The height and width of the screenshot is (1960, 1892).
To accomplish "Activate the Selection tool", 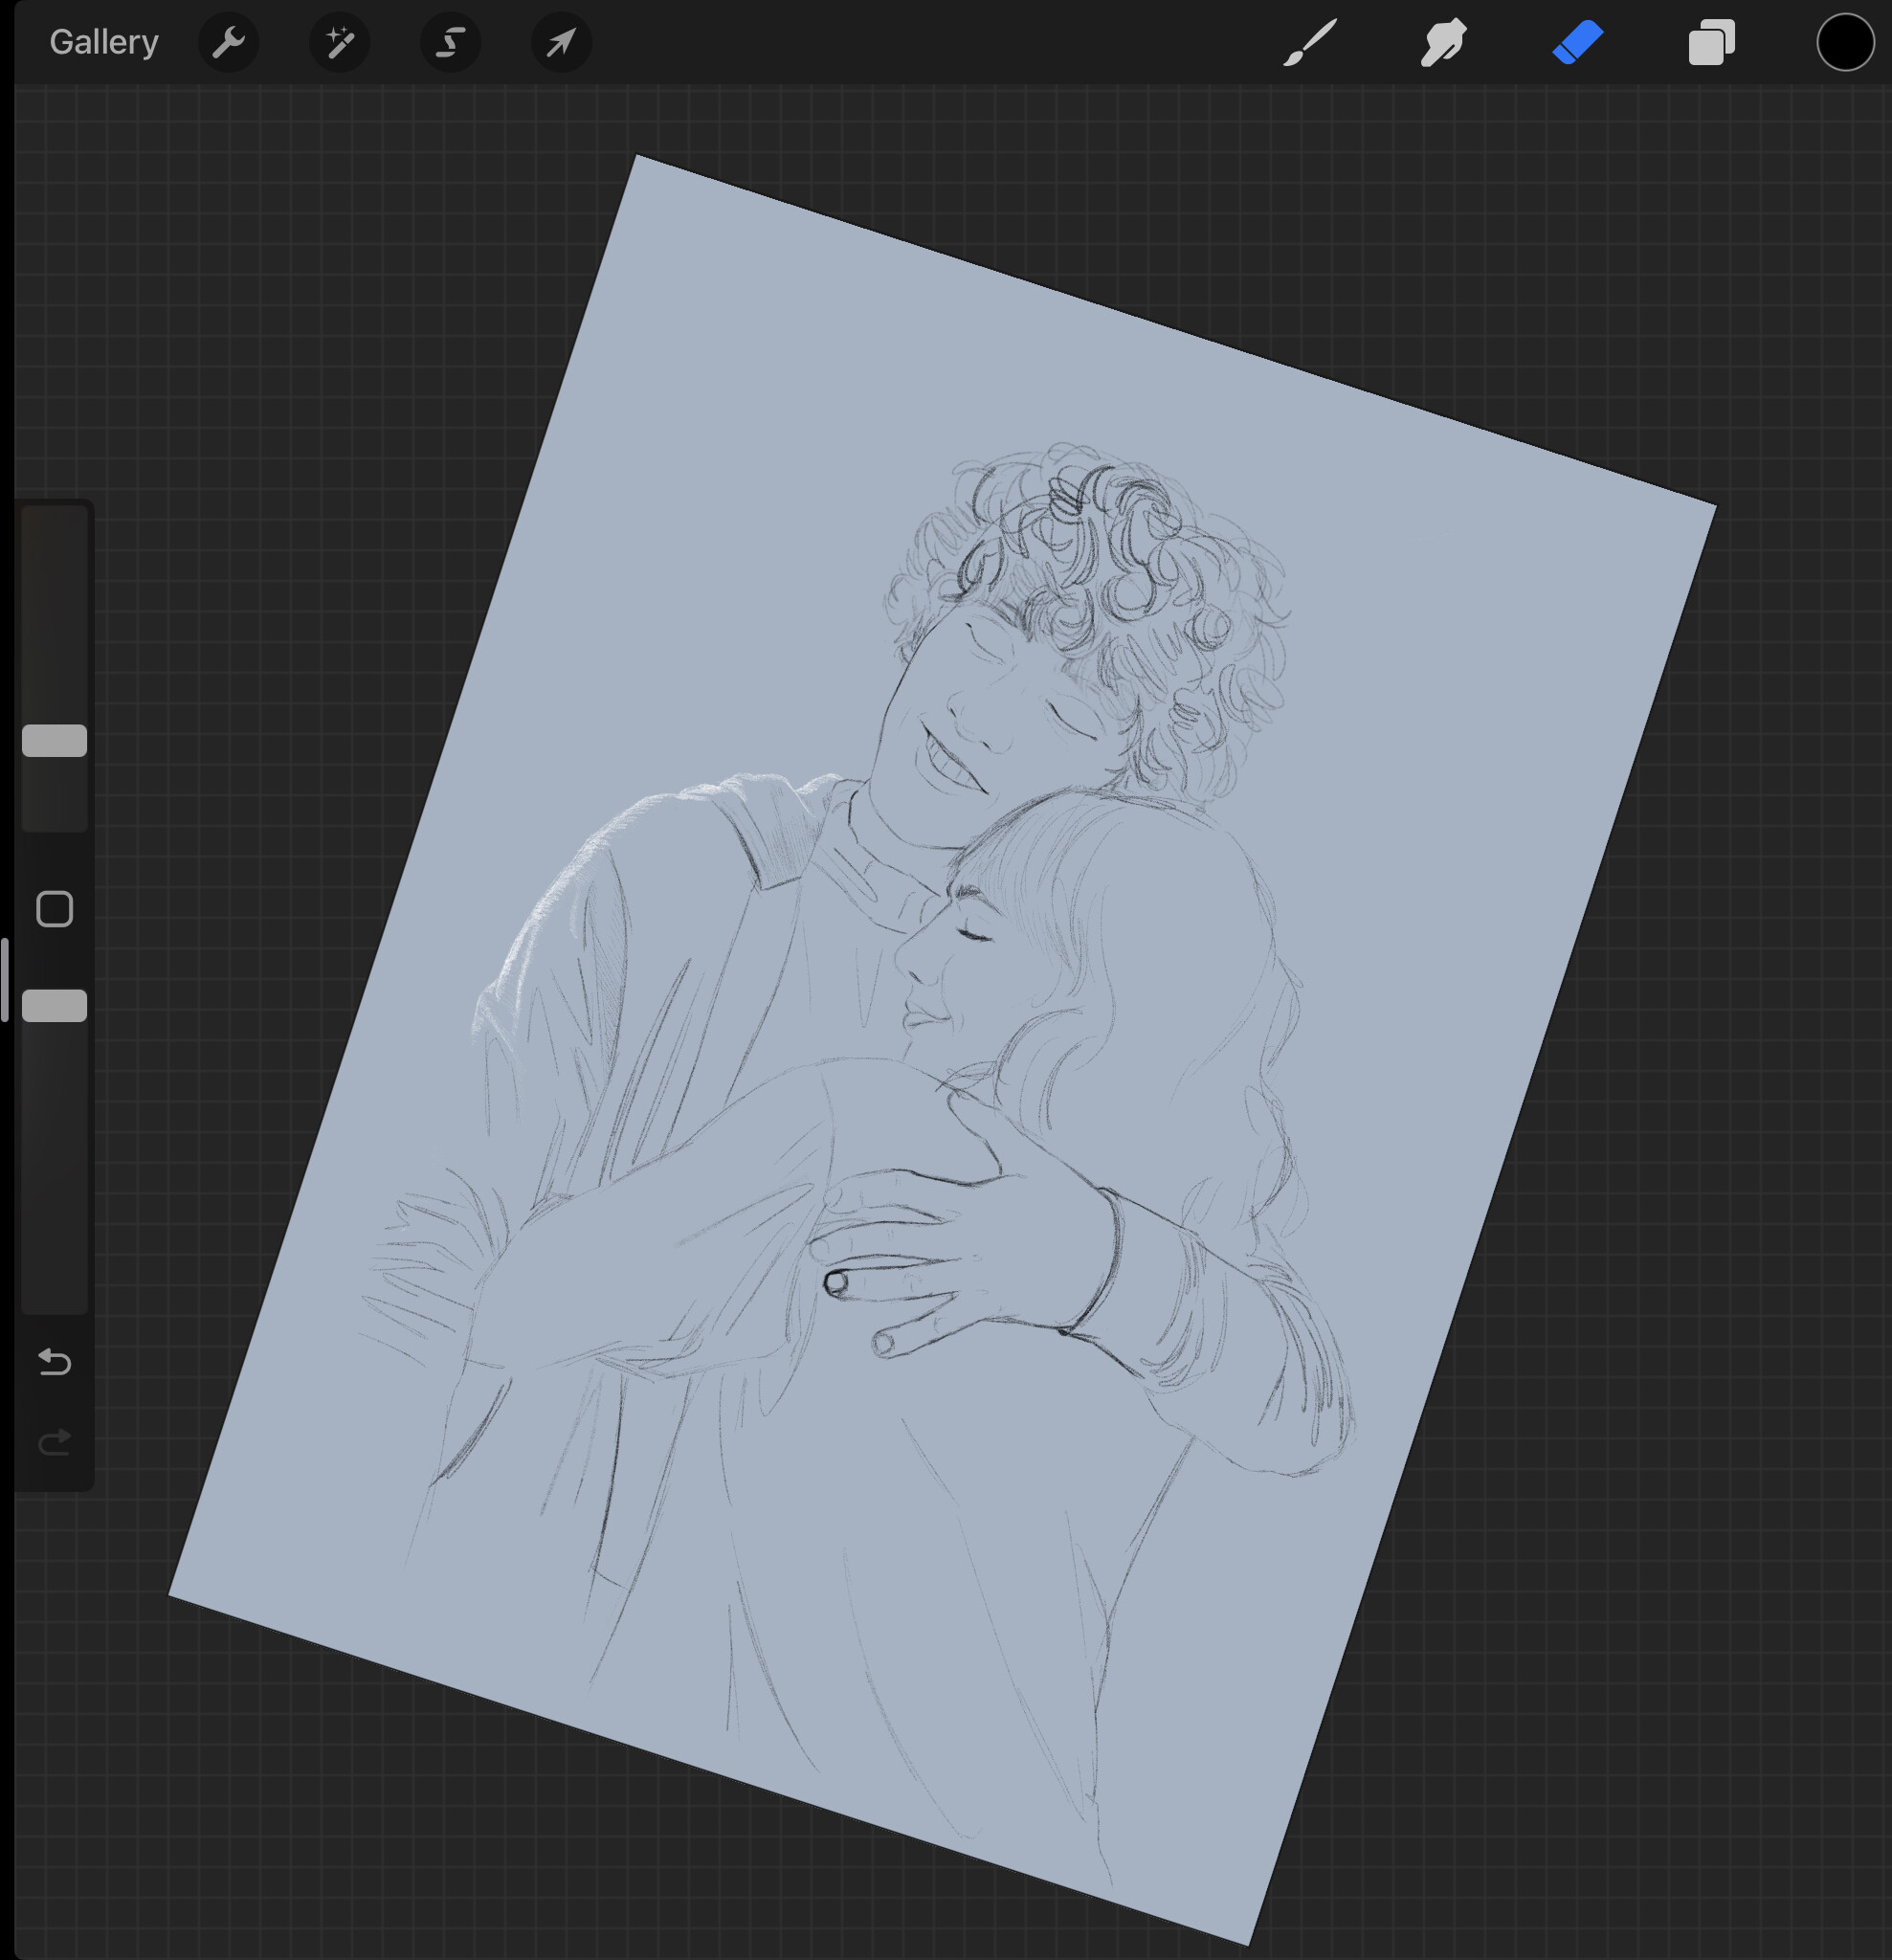I will click(x=451, y=42).
